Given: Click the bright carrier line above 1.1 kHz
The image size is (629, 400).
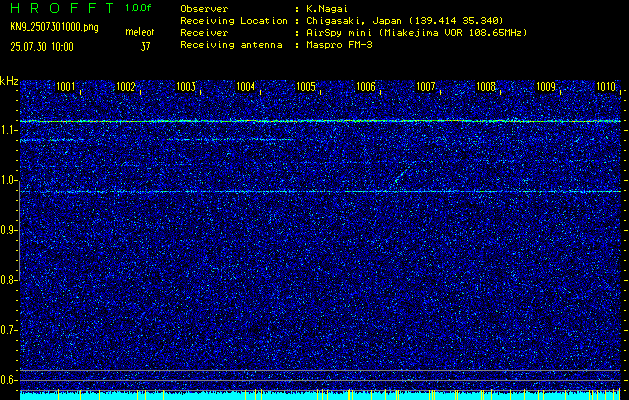Looking at the screenshot, I should point(320,121).
